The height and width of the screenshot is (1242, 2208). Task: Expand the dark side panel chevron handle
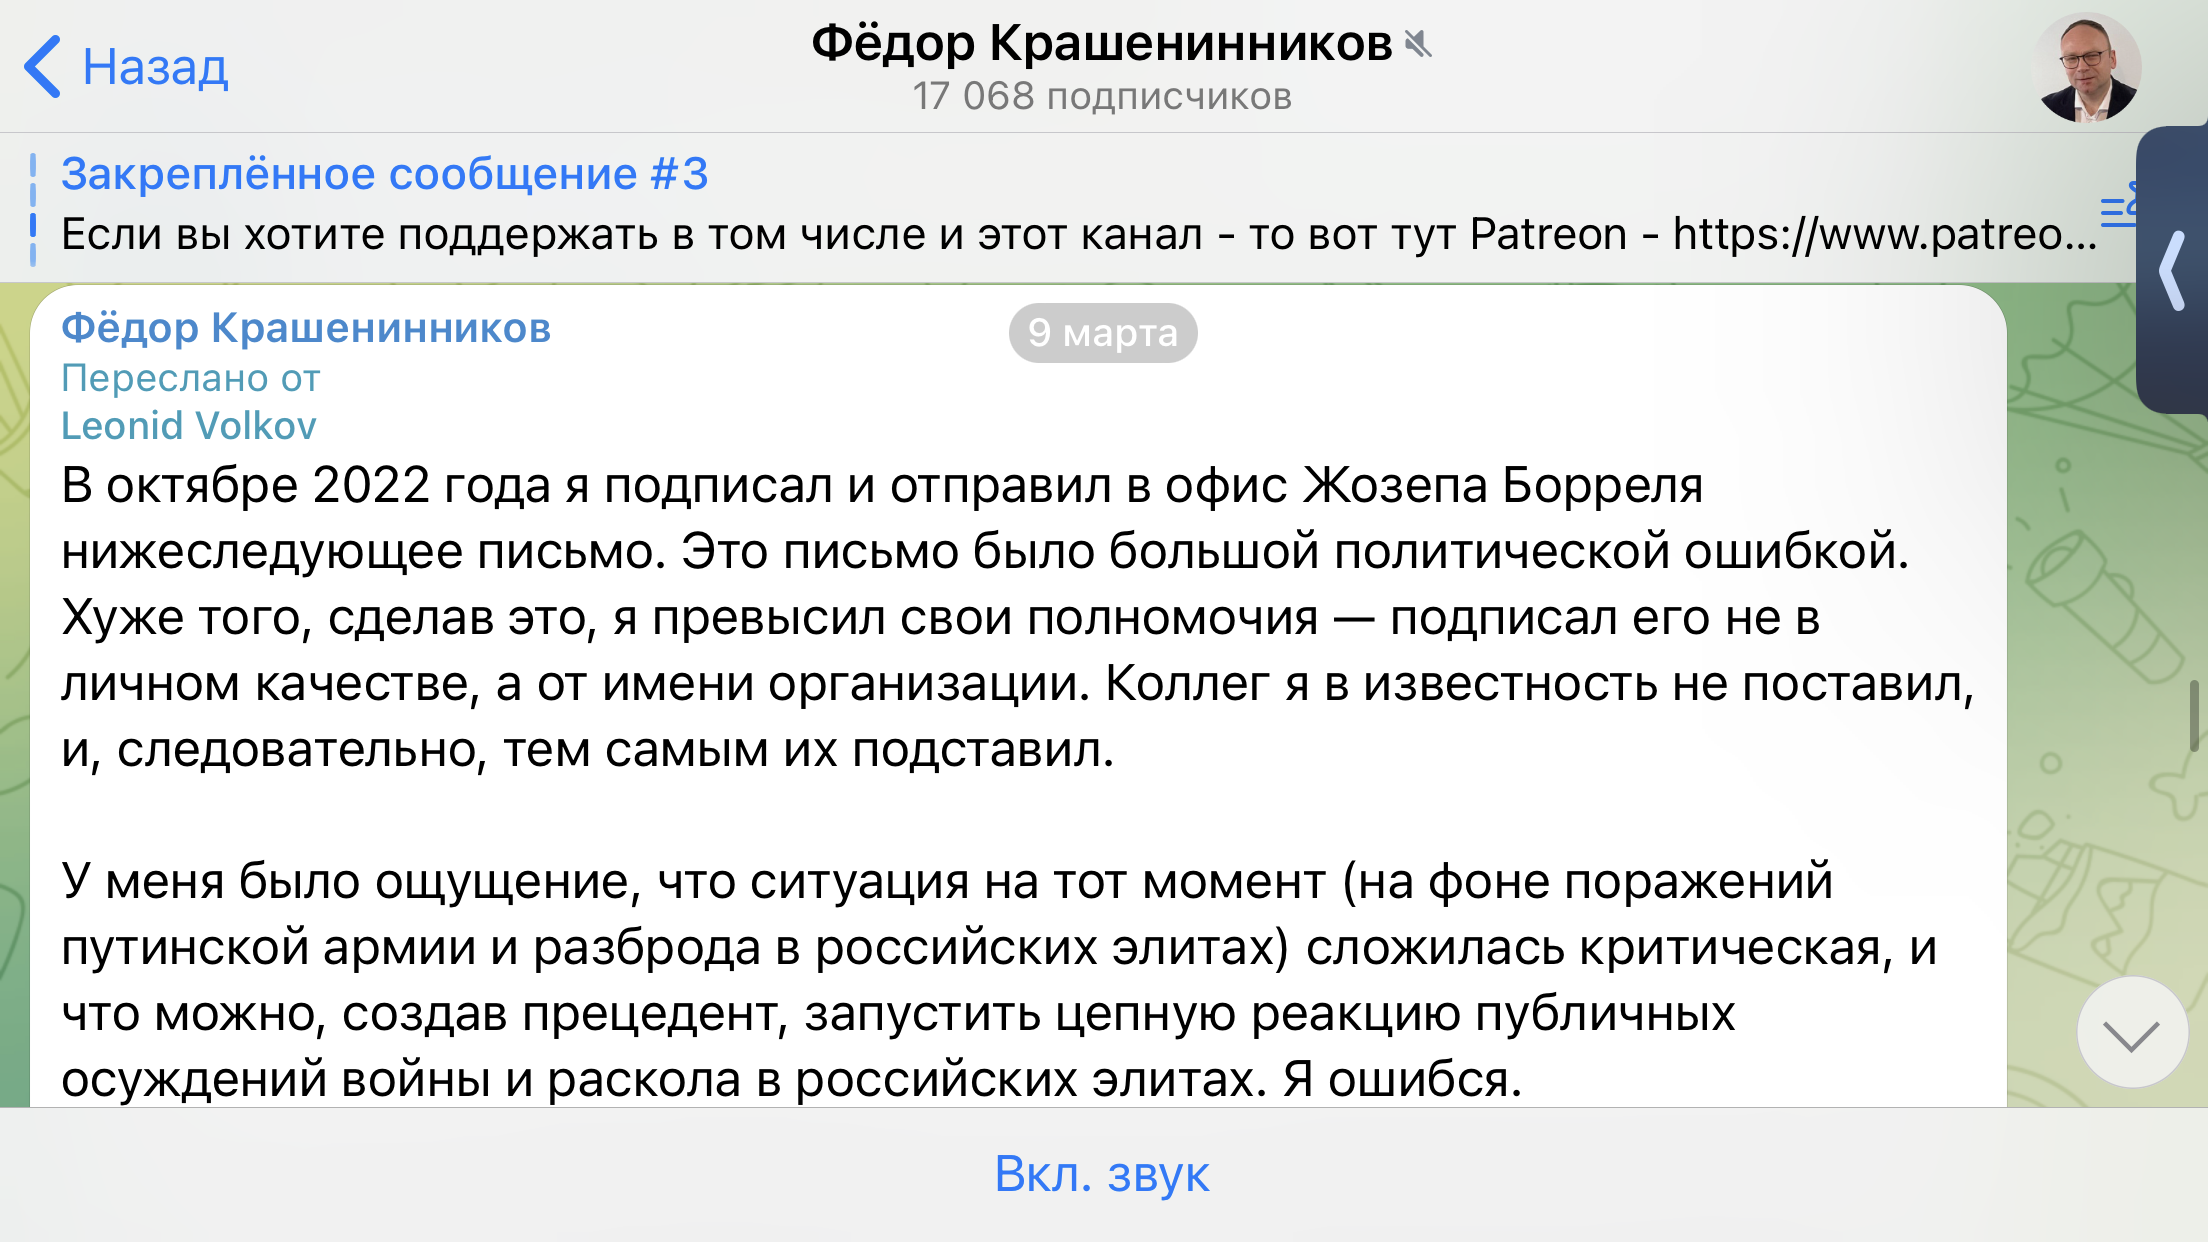point(2172,270)
